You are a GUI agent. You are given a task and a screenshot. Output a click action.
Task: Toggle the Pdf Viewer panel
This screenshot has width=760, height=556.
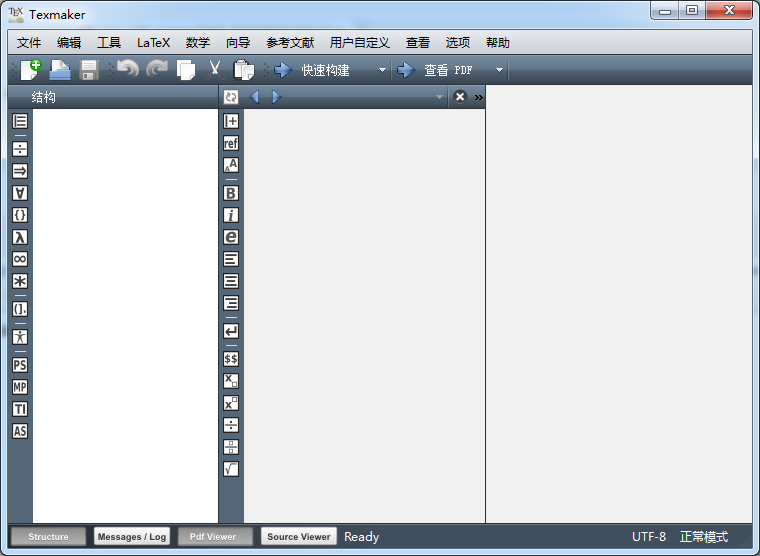click(x=215, y=536)
